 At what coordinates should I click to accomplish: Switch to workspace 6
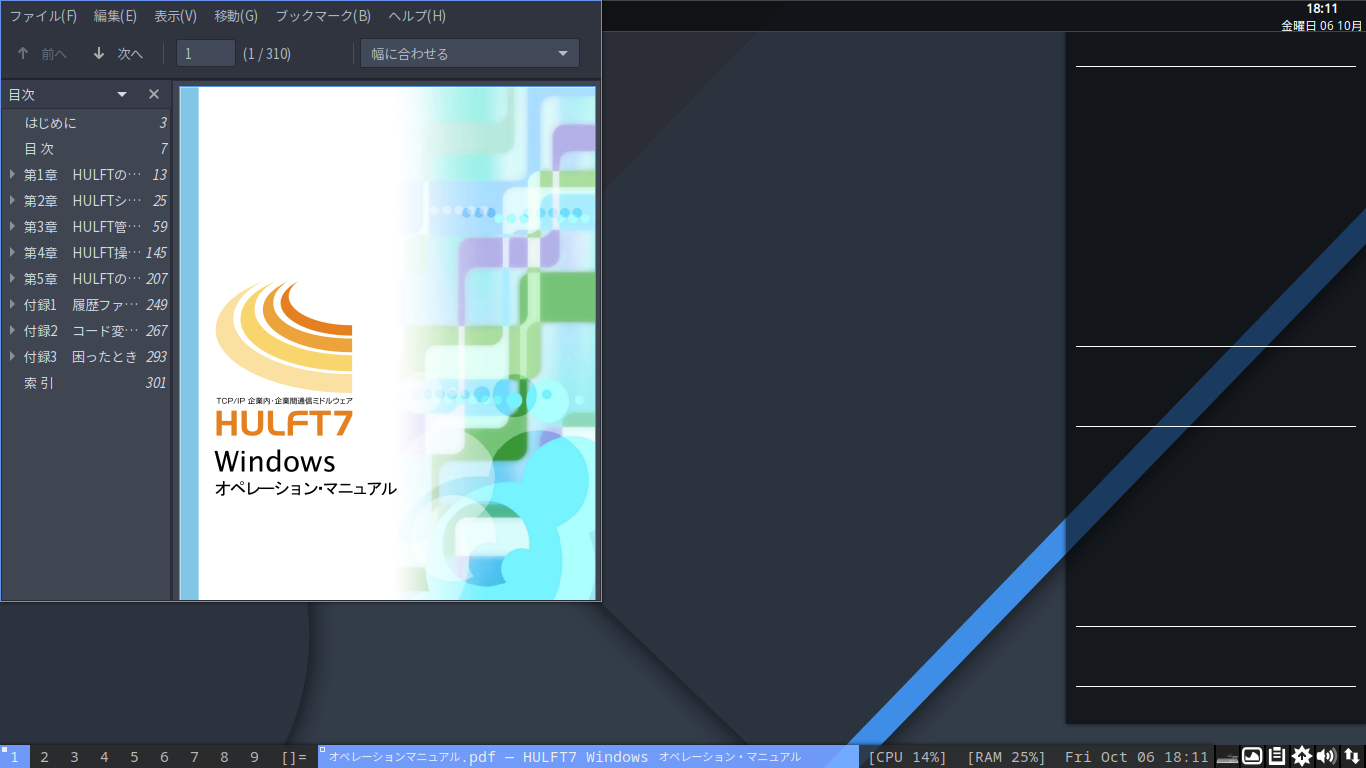(x=164, y=757)
